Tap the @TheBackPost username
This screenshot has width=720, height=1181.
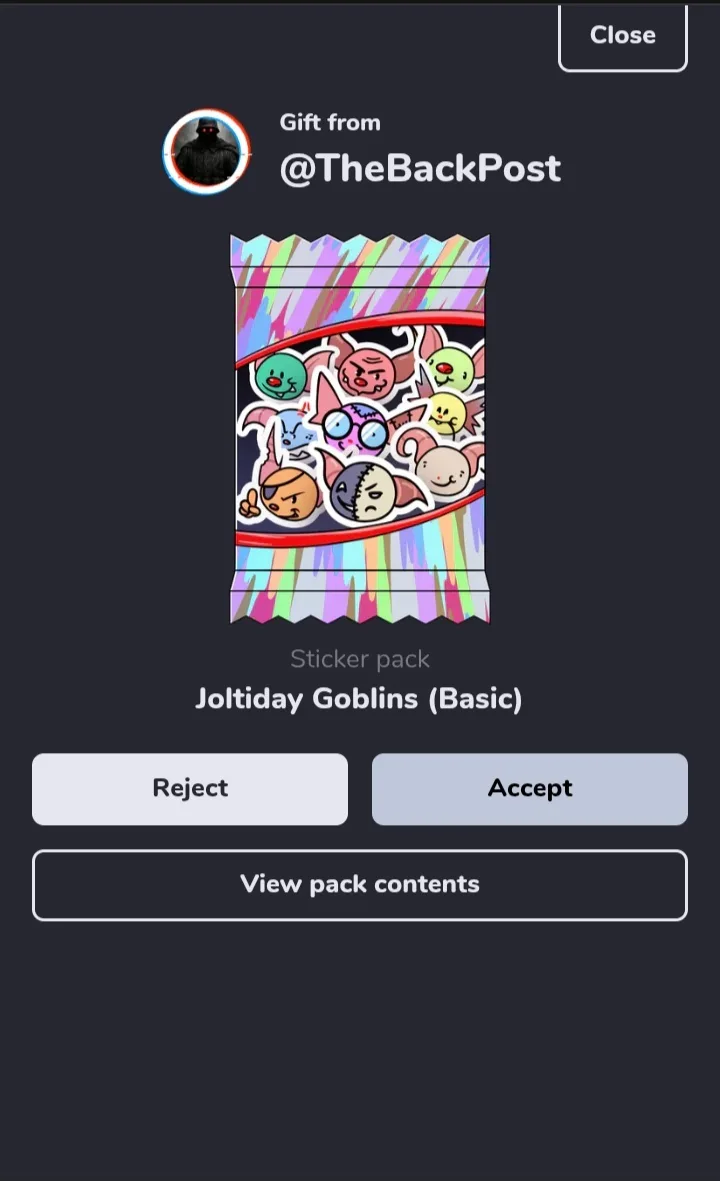point(419,169)
